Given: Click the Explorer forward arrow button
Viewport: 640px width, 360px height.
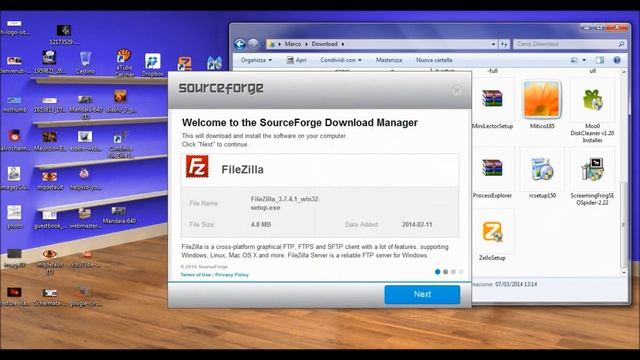Looking at the screenshot, I should [x=253, y=44].
